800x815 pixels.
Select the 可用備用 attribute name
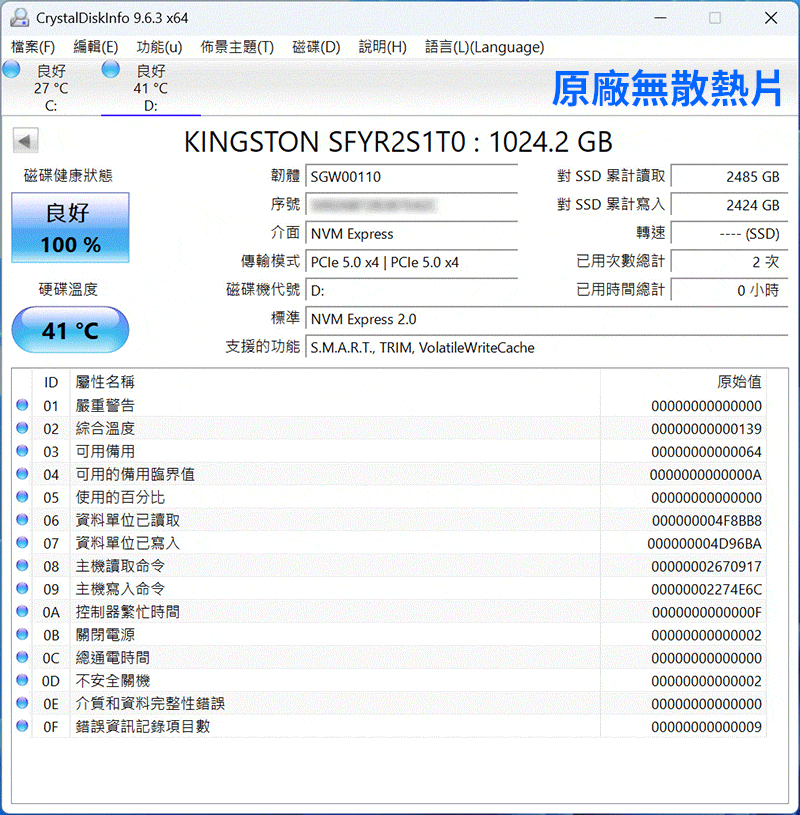tap(105, 451)
